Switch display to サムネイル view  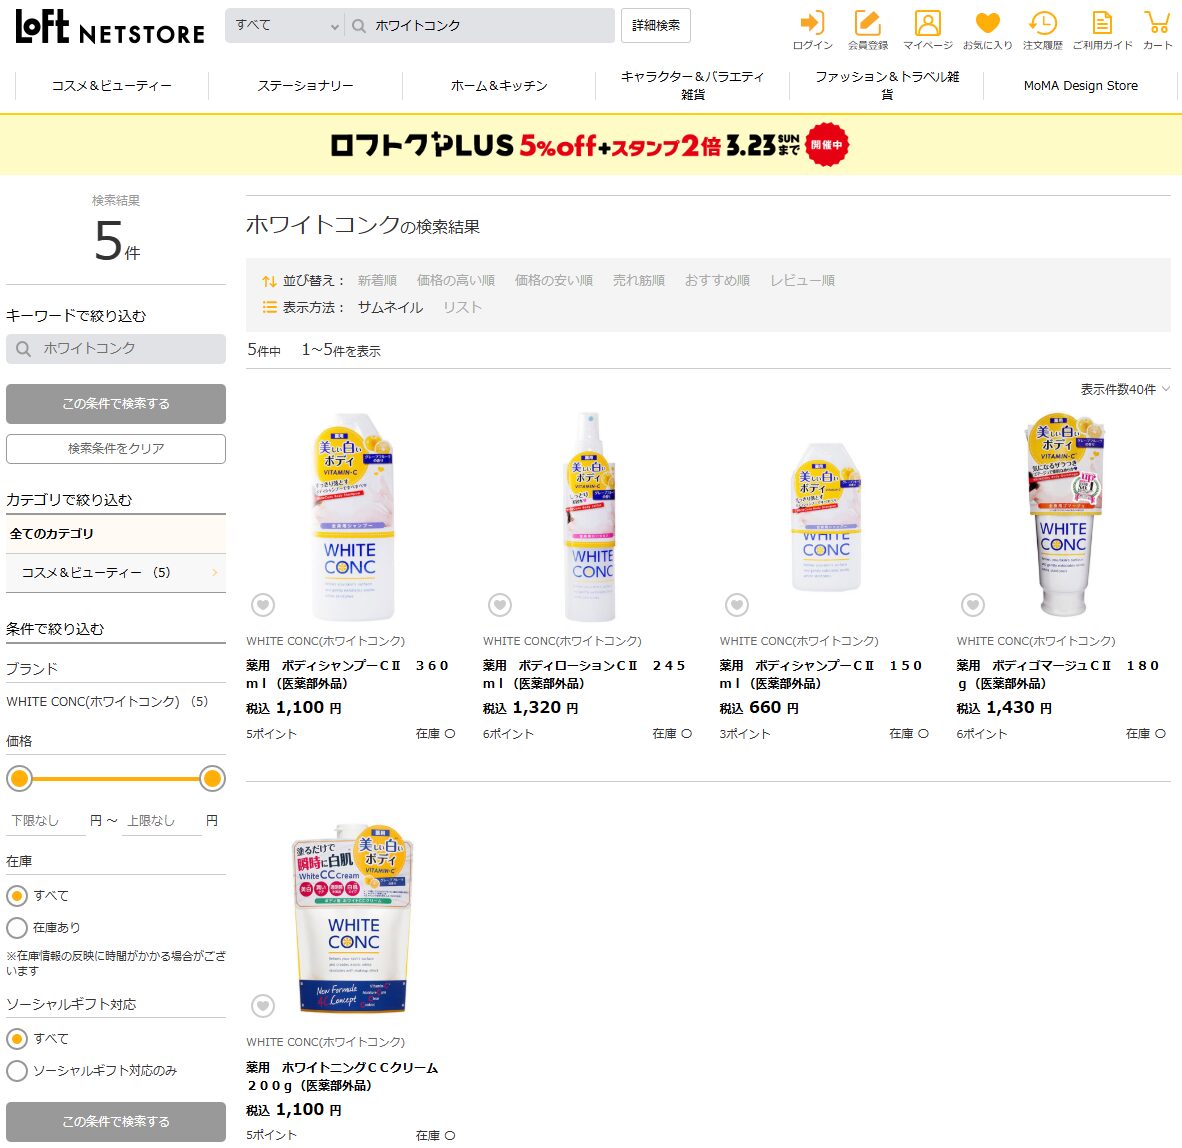coord(390,308)
